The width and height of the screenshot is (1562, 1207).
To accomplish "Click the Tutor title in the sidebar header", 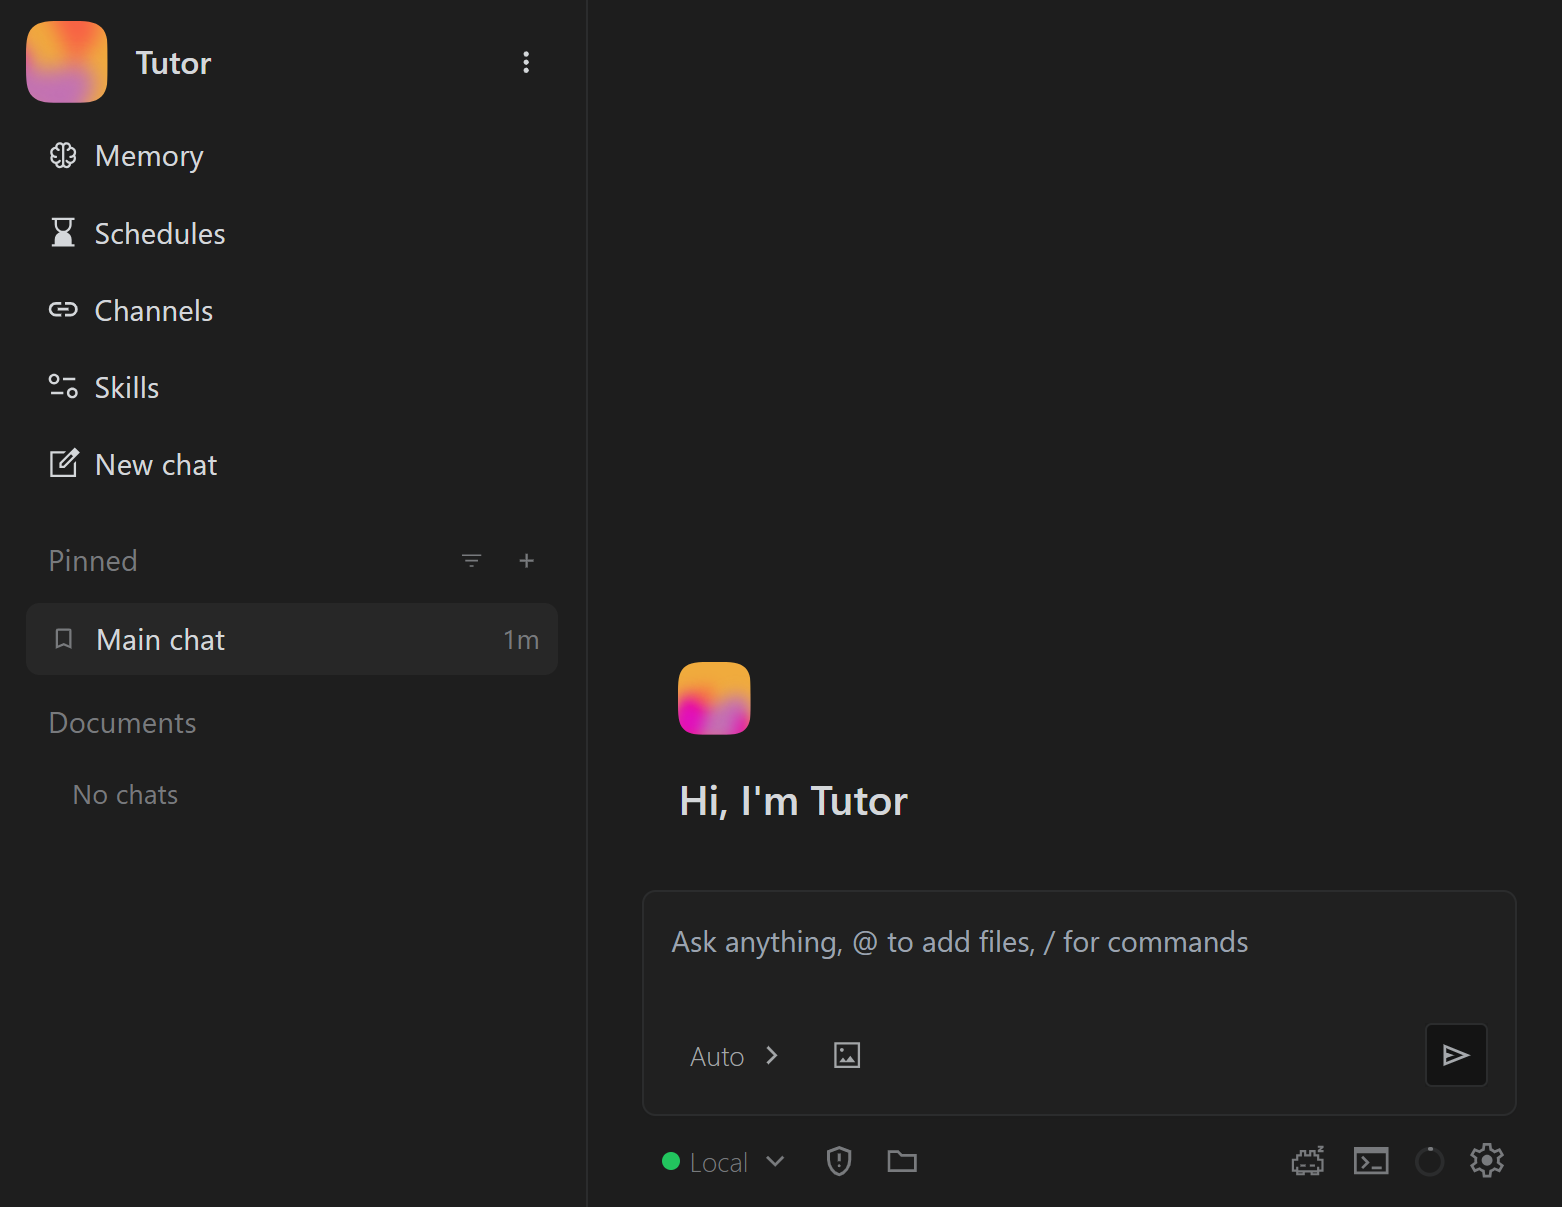I will tap(174, 63).
